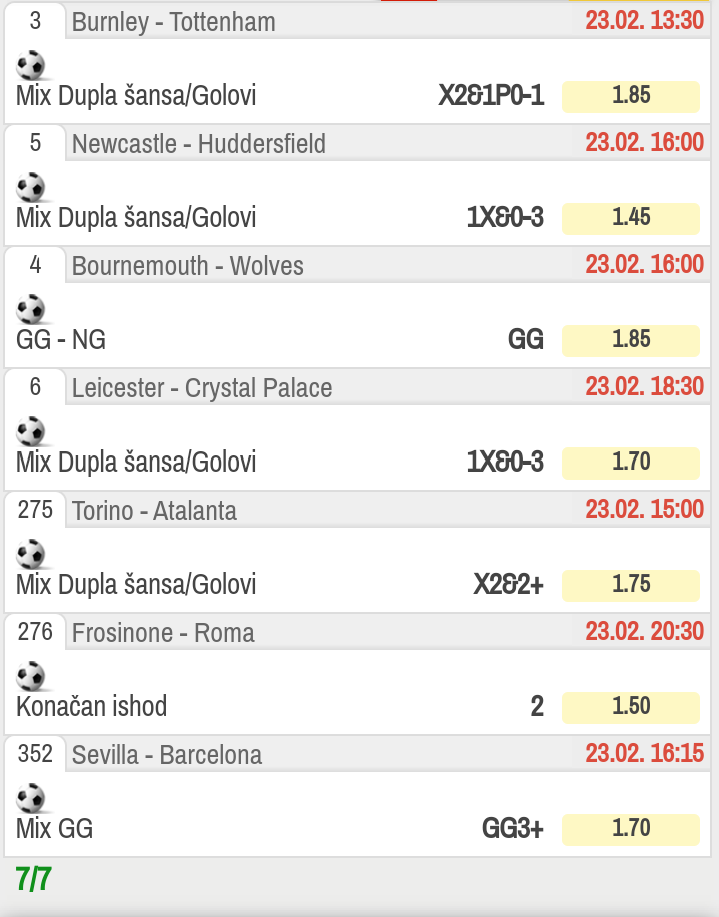Click match number tab 352
Screen dimensions: 719x917
click(35, 754)
